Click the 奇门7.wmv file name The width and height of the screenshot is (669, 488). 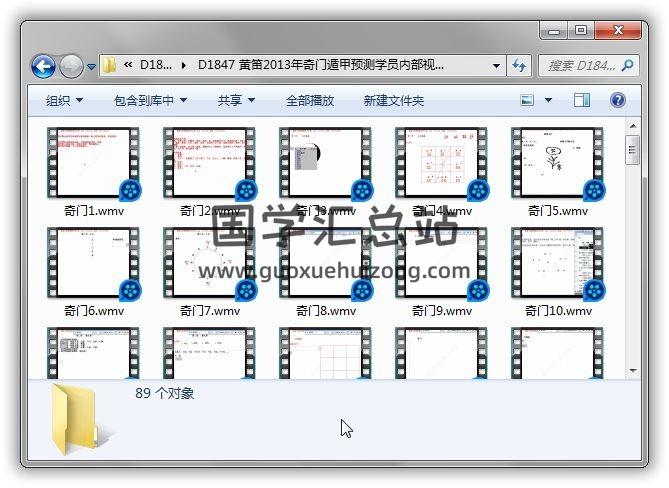[210, 311]
